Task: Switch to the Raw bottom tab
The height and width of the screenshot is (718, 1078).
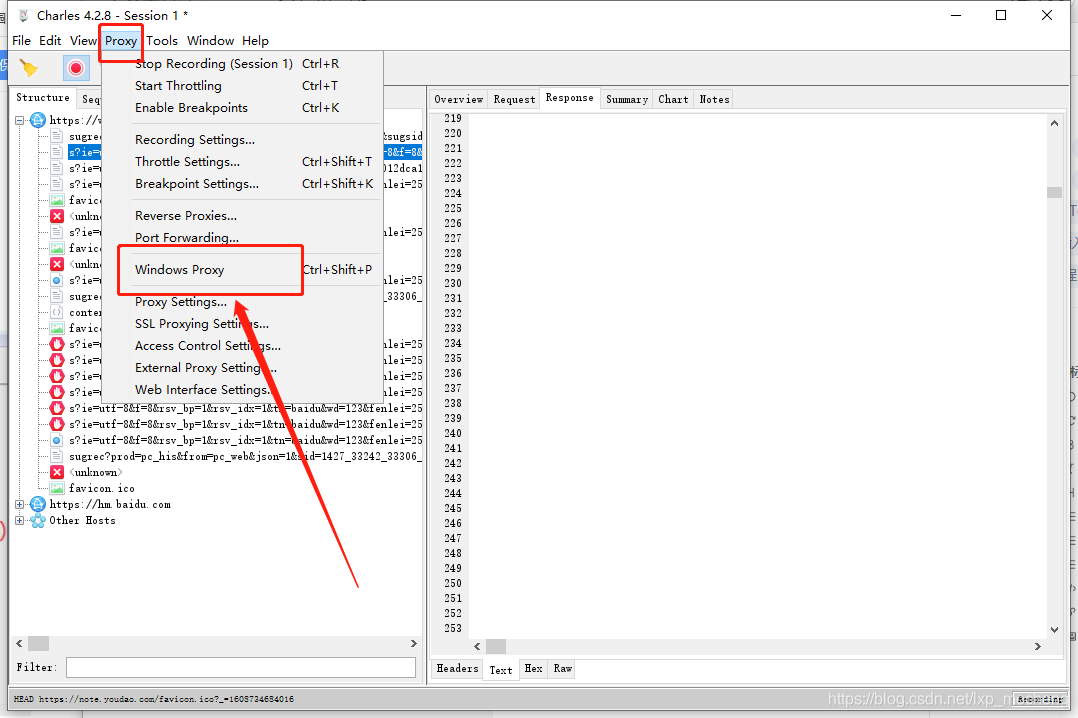Action: (x=563, y=668)
